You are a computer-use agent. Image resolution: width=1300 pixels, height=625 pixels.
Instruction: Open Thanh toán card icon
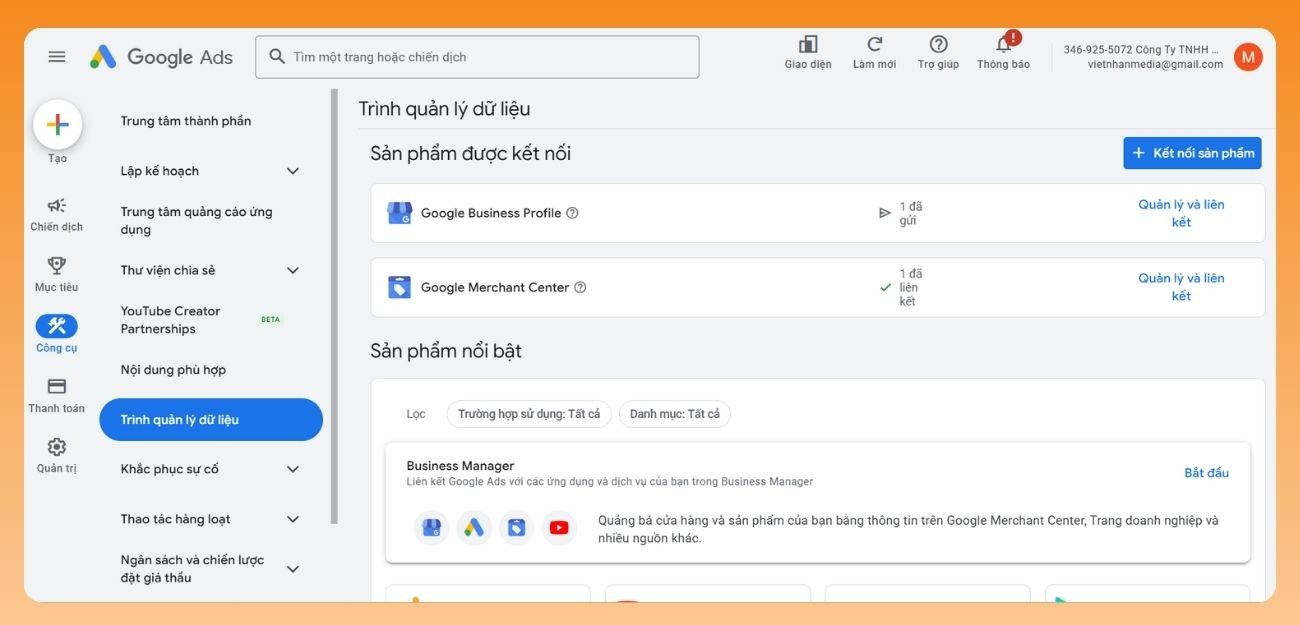click(x=57, y=387)
